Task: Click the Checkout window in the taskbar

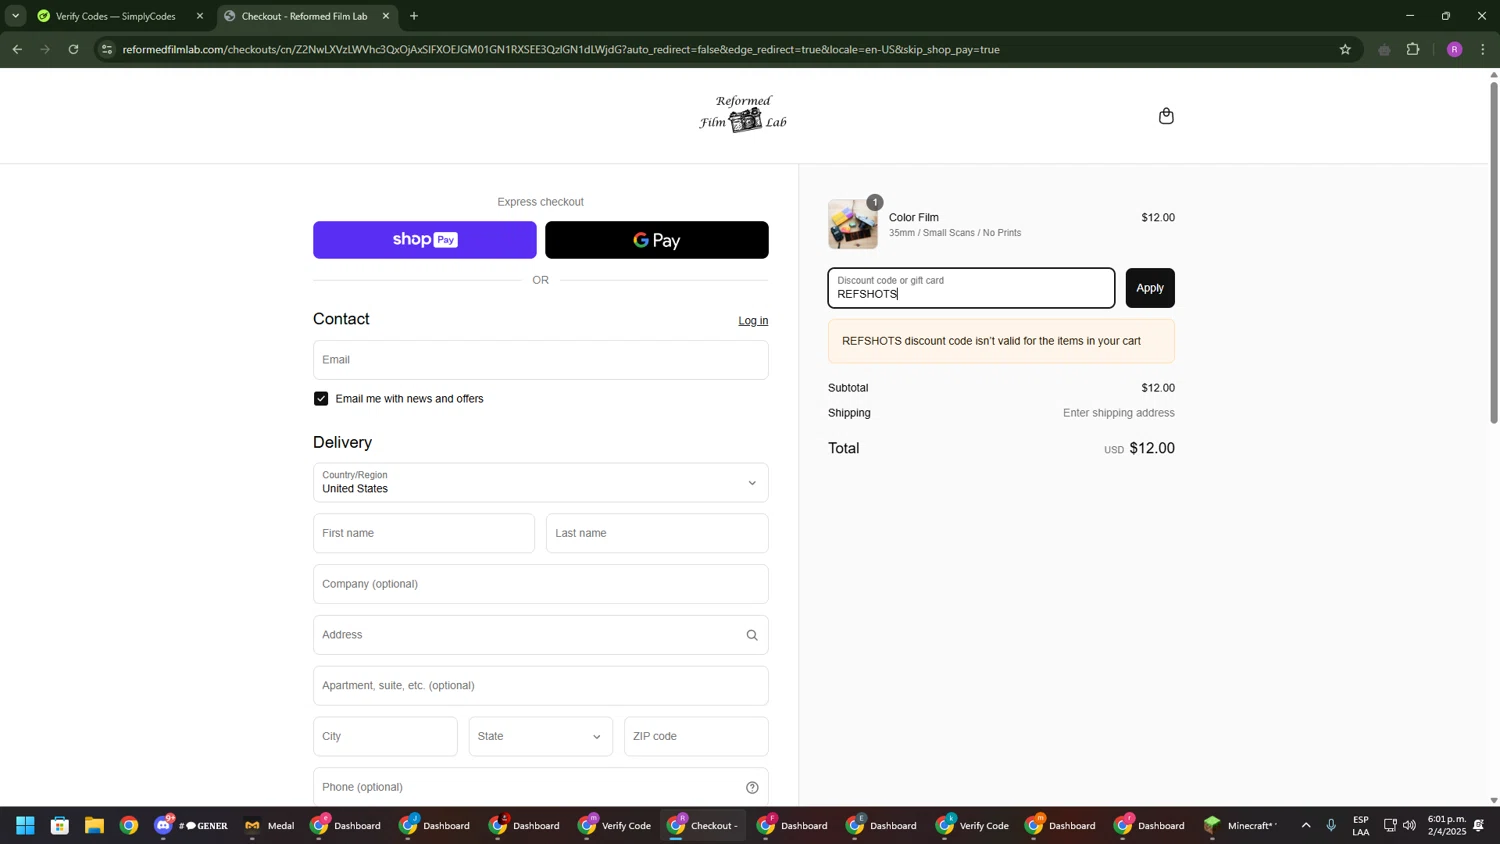Action: click(704, 826)
